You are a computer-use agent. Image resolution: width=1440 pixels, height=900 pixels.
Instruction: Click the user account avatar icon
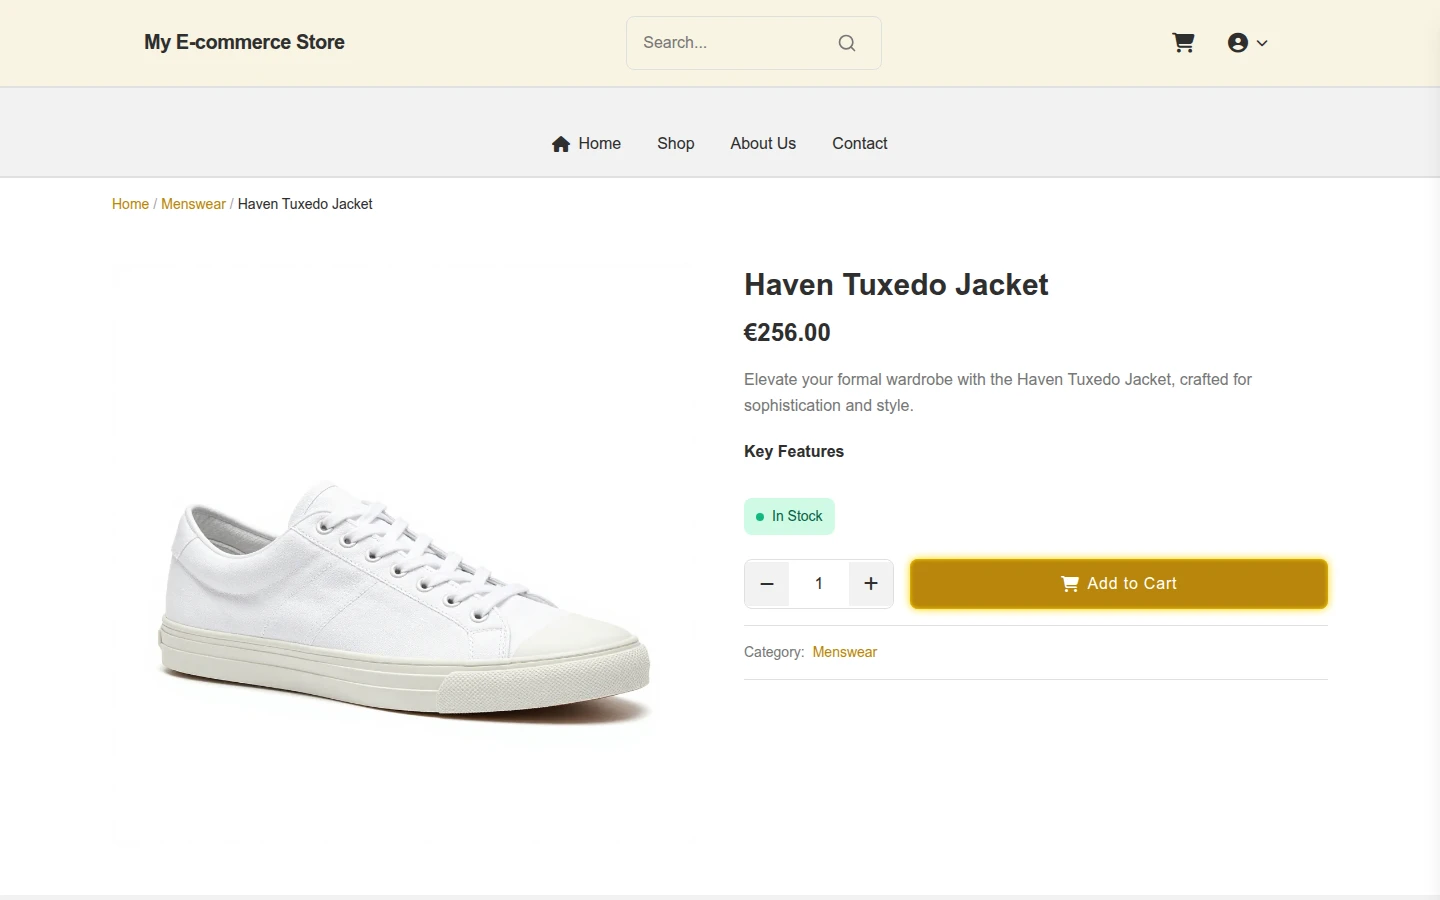tap(1238, 43)
